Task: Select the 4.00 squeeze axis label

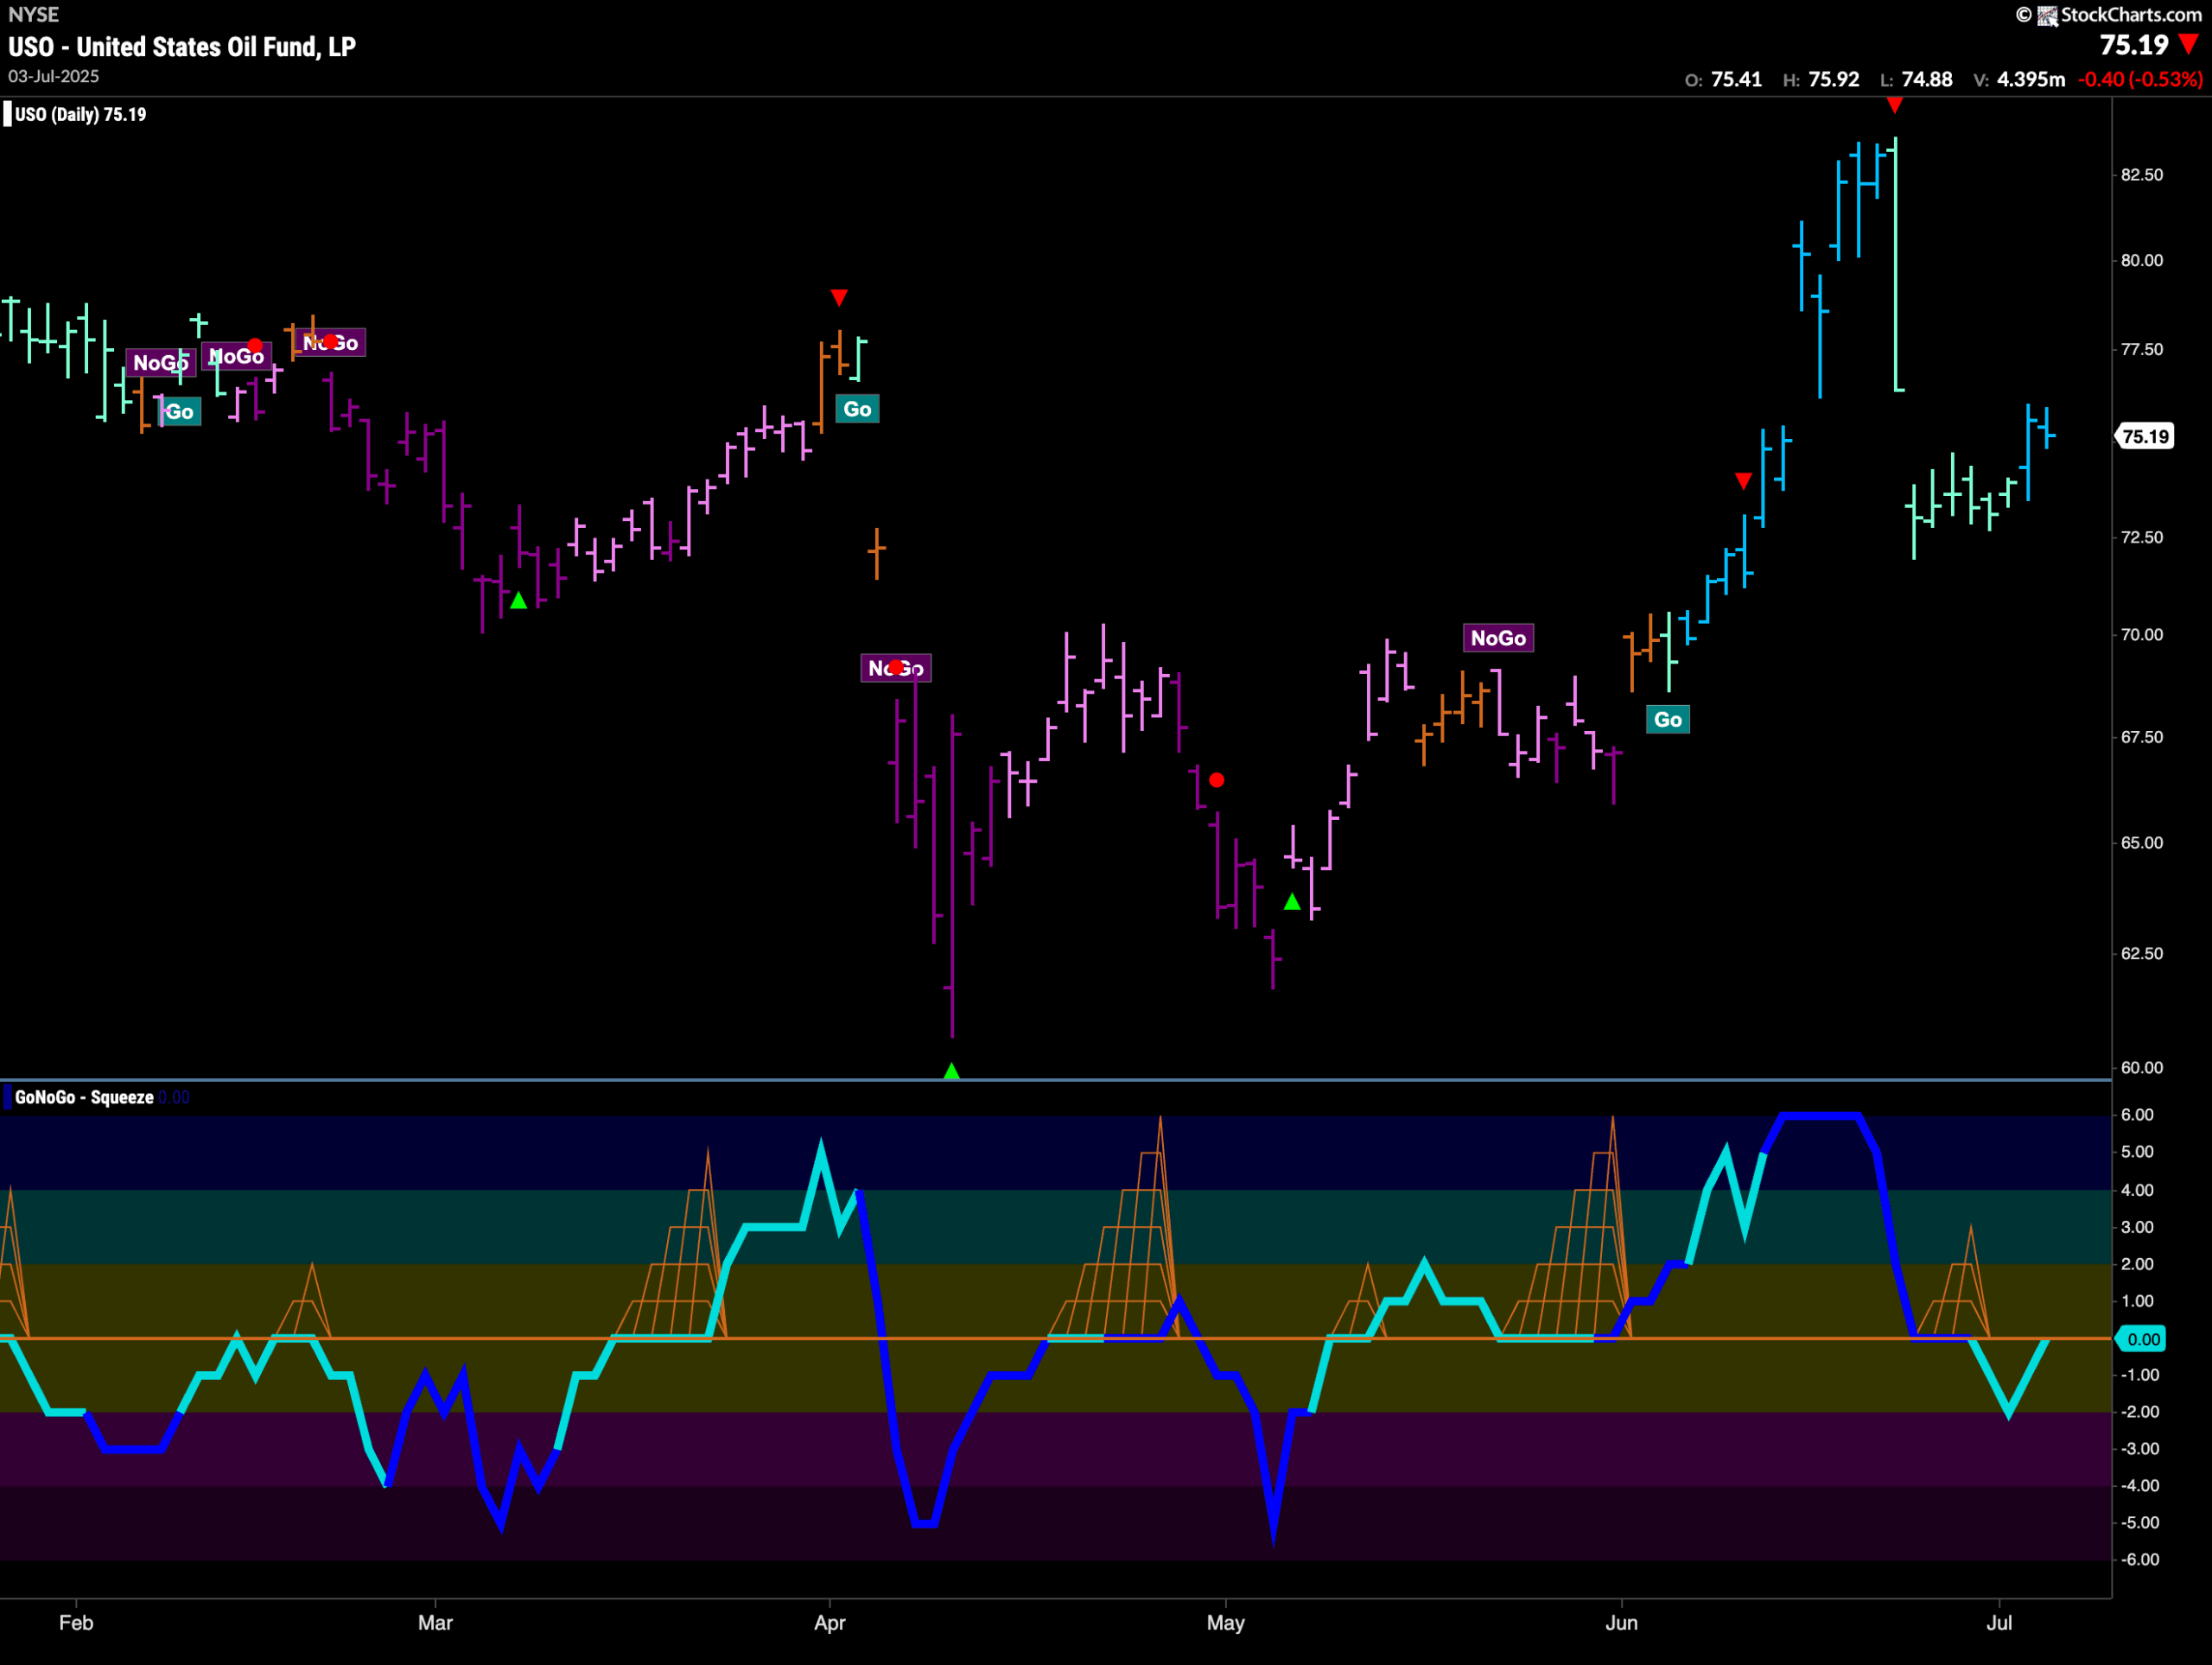Action: coord(2137,1190)
